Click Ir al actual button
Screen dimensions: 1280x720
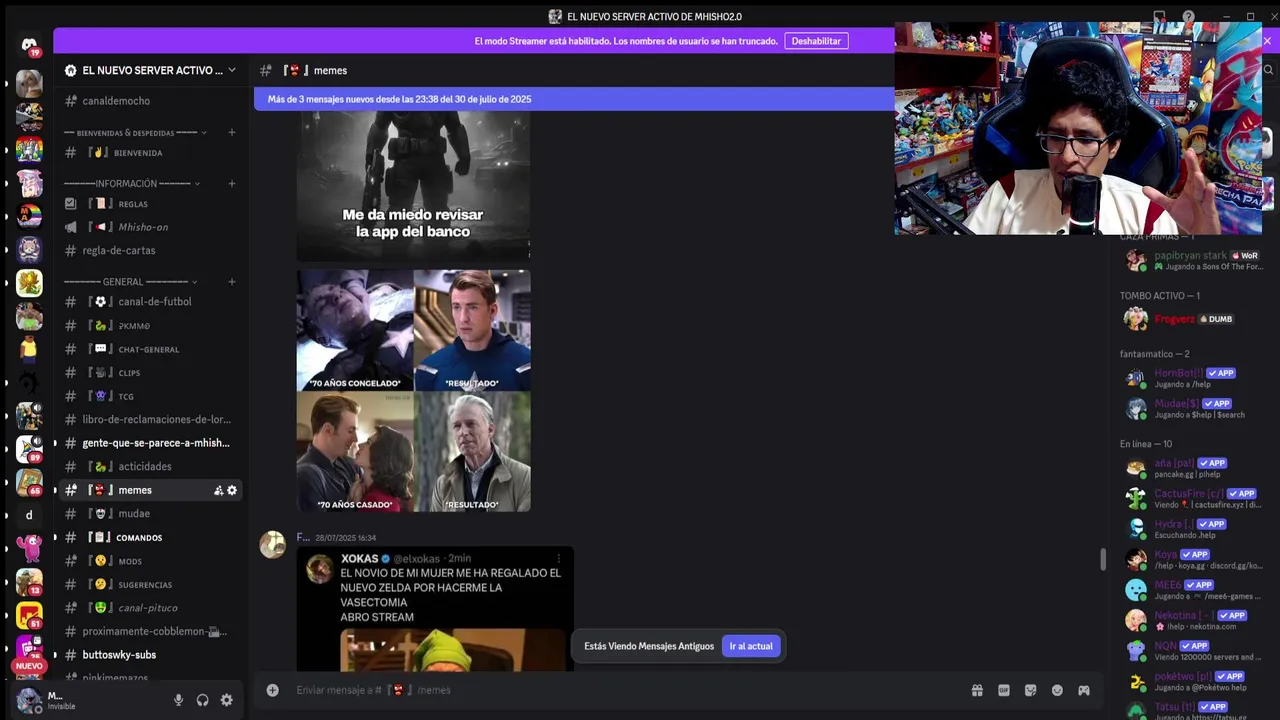pos(751,646)
